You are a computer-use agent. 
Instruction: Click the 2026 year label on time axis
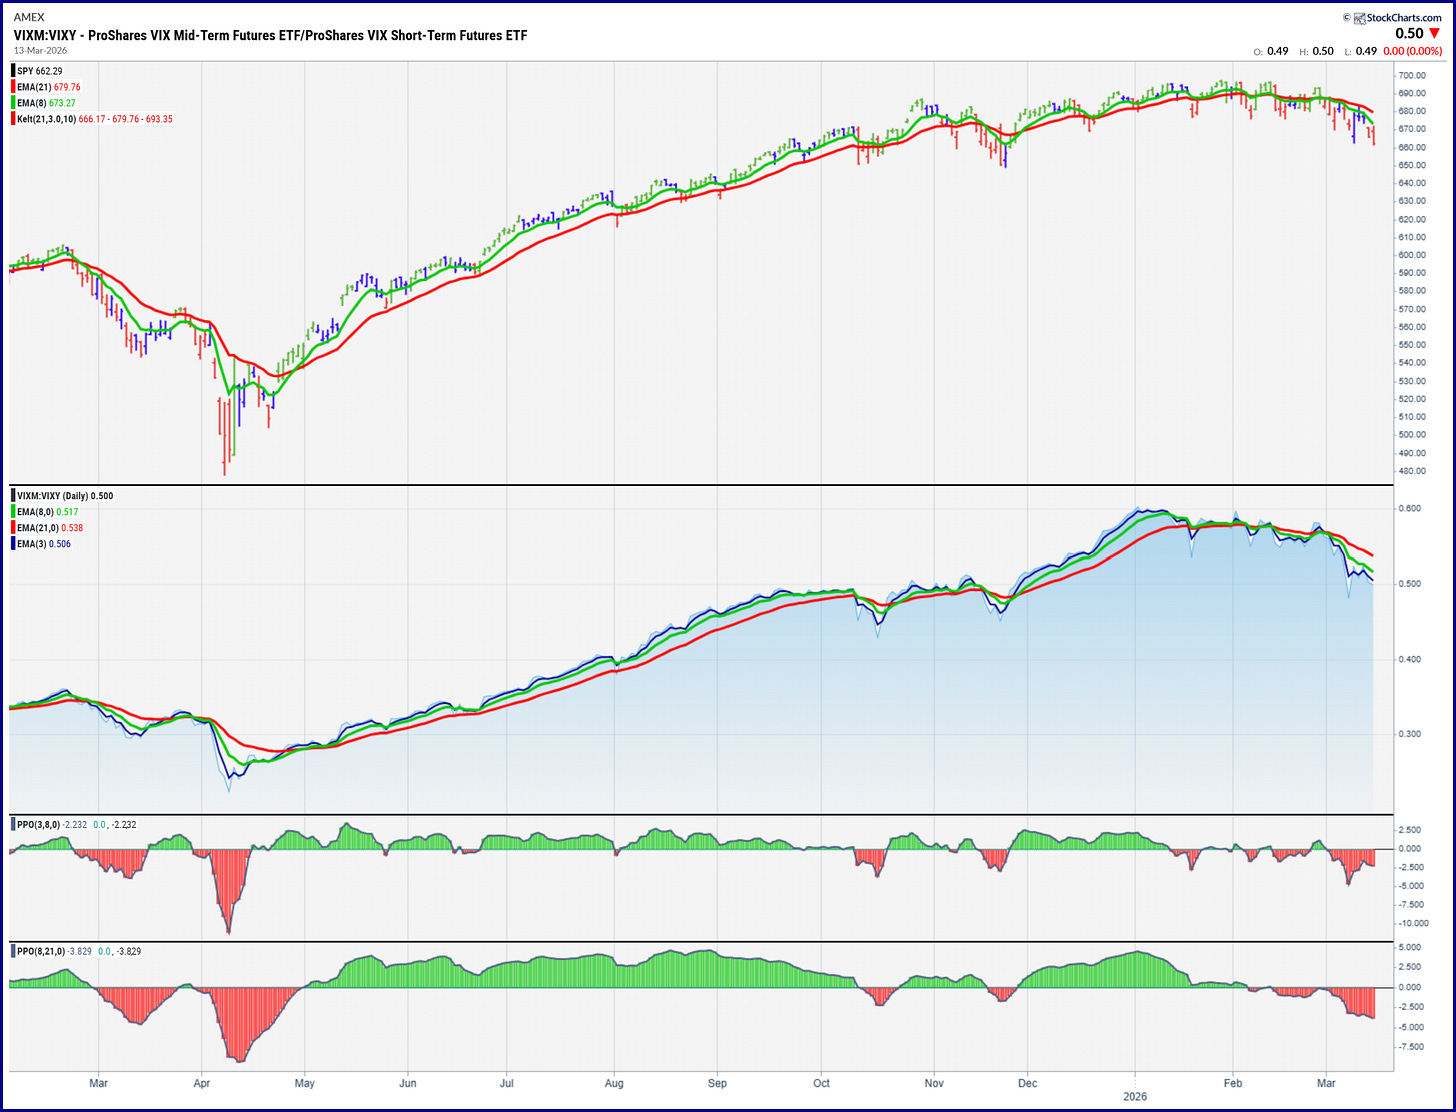[1135, 1096]
